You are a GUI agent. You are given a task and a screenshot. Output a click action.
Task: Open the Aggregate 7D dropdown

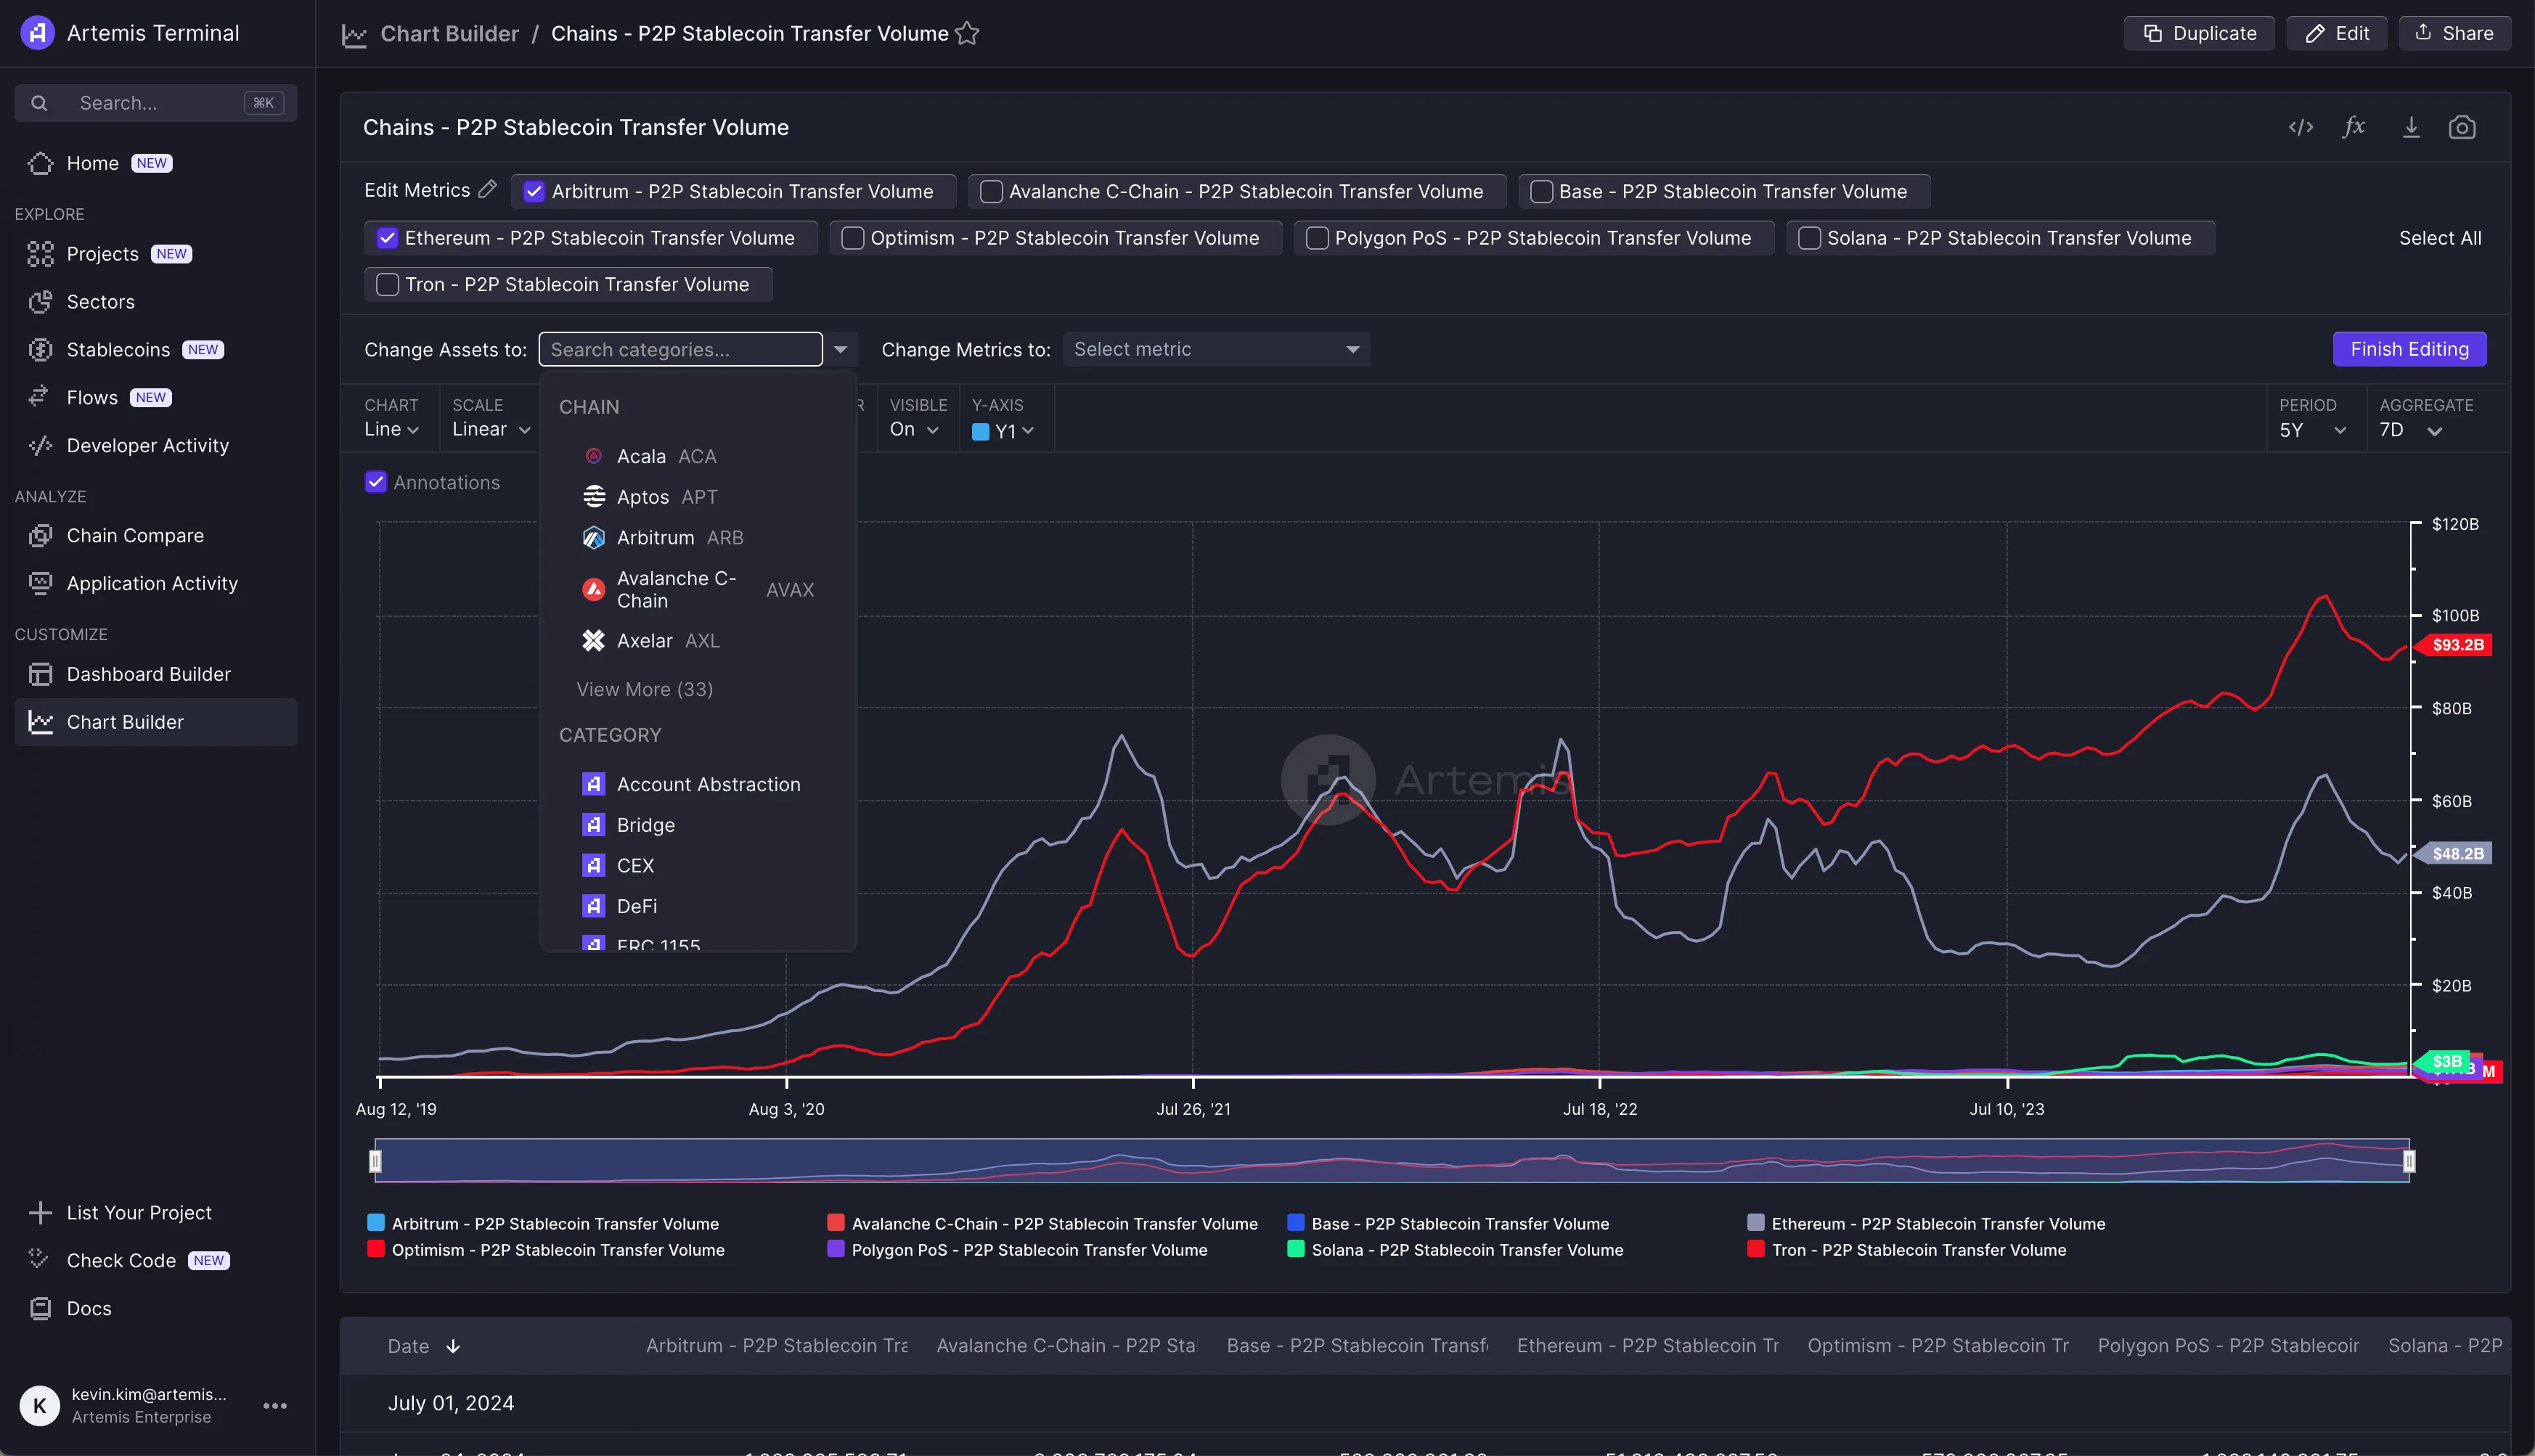[x=2411, y=430]
